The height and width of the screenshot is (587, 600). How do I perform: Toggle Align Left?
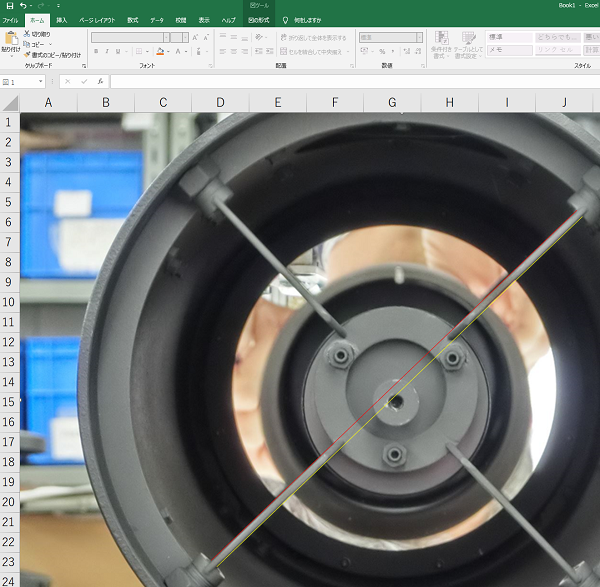223,51
